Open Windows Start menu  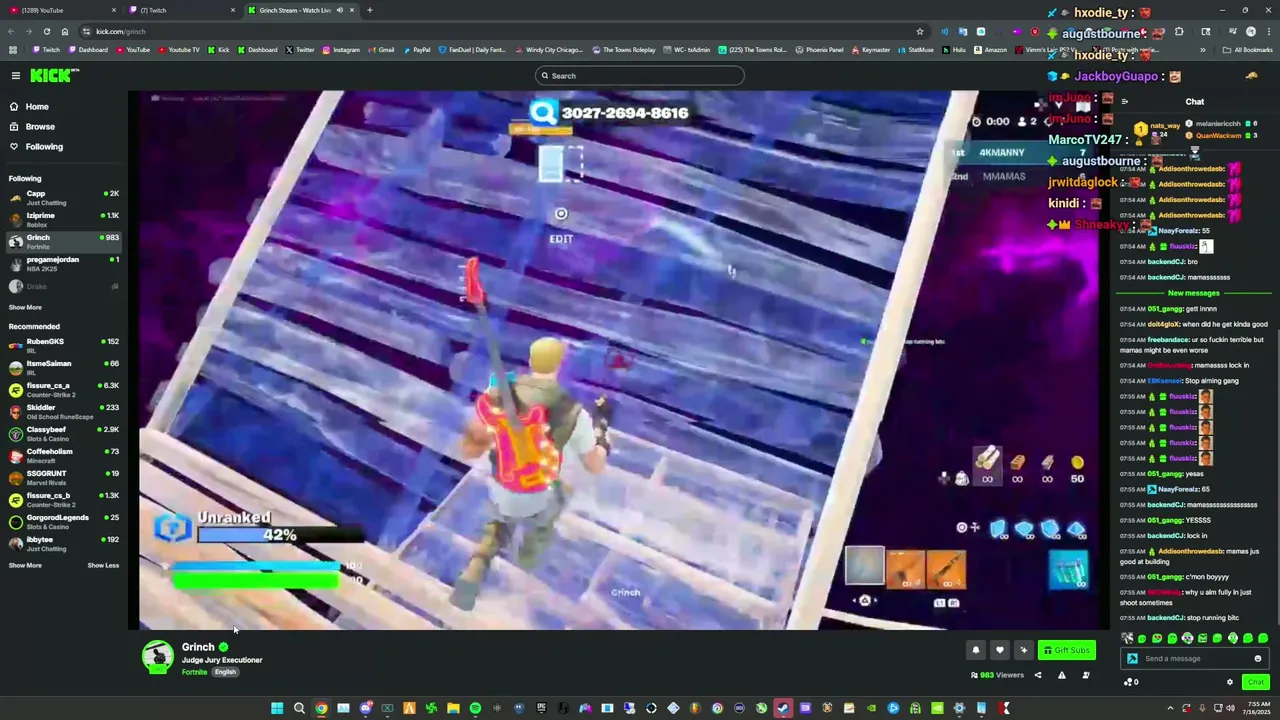277,709
